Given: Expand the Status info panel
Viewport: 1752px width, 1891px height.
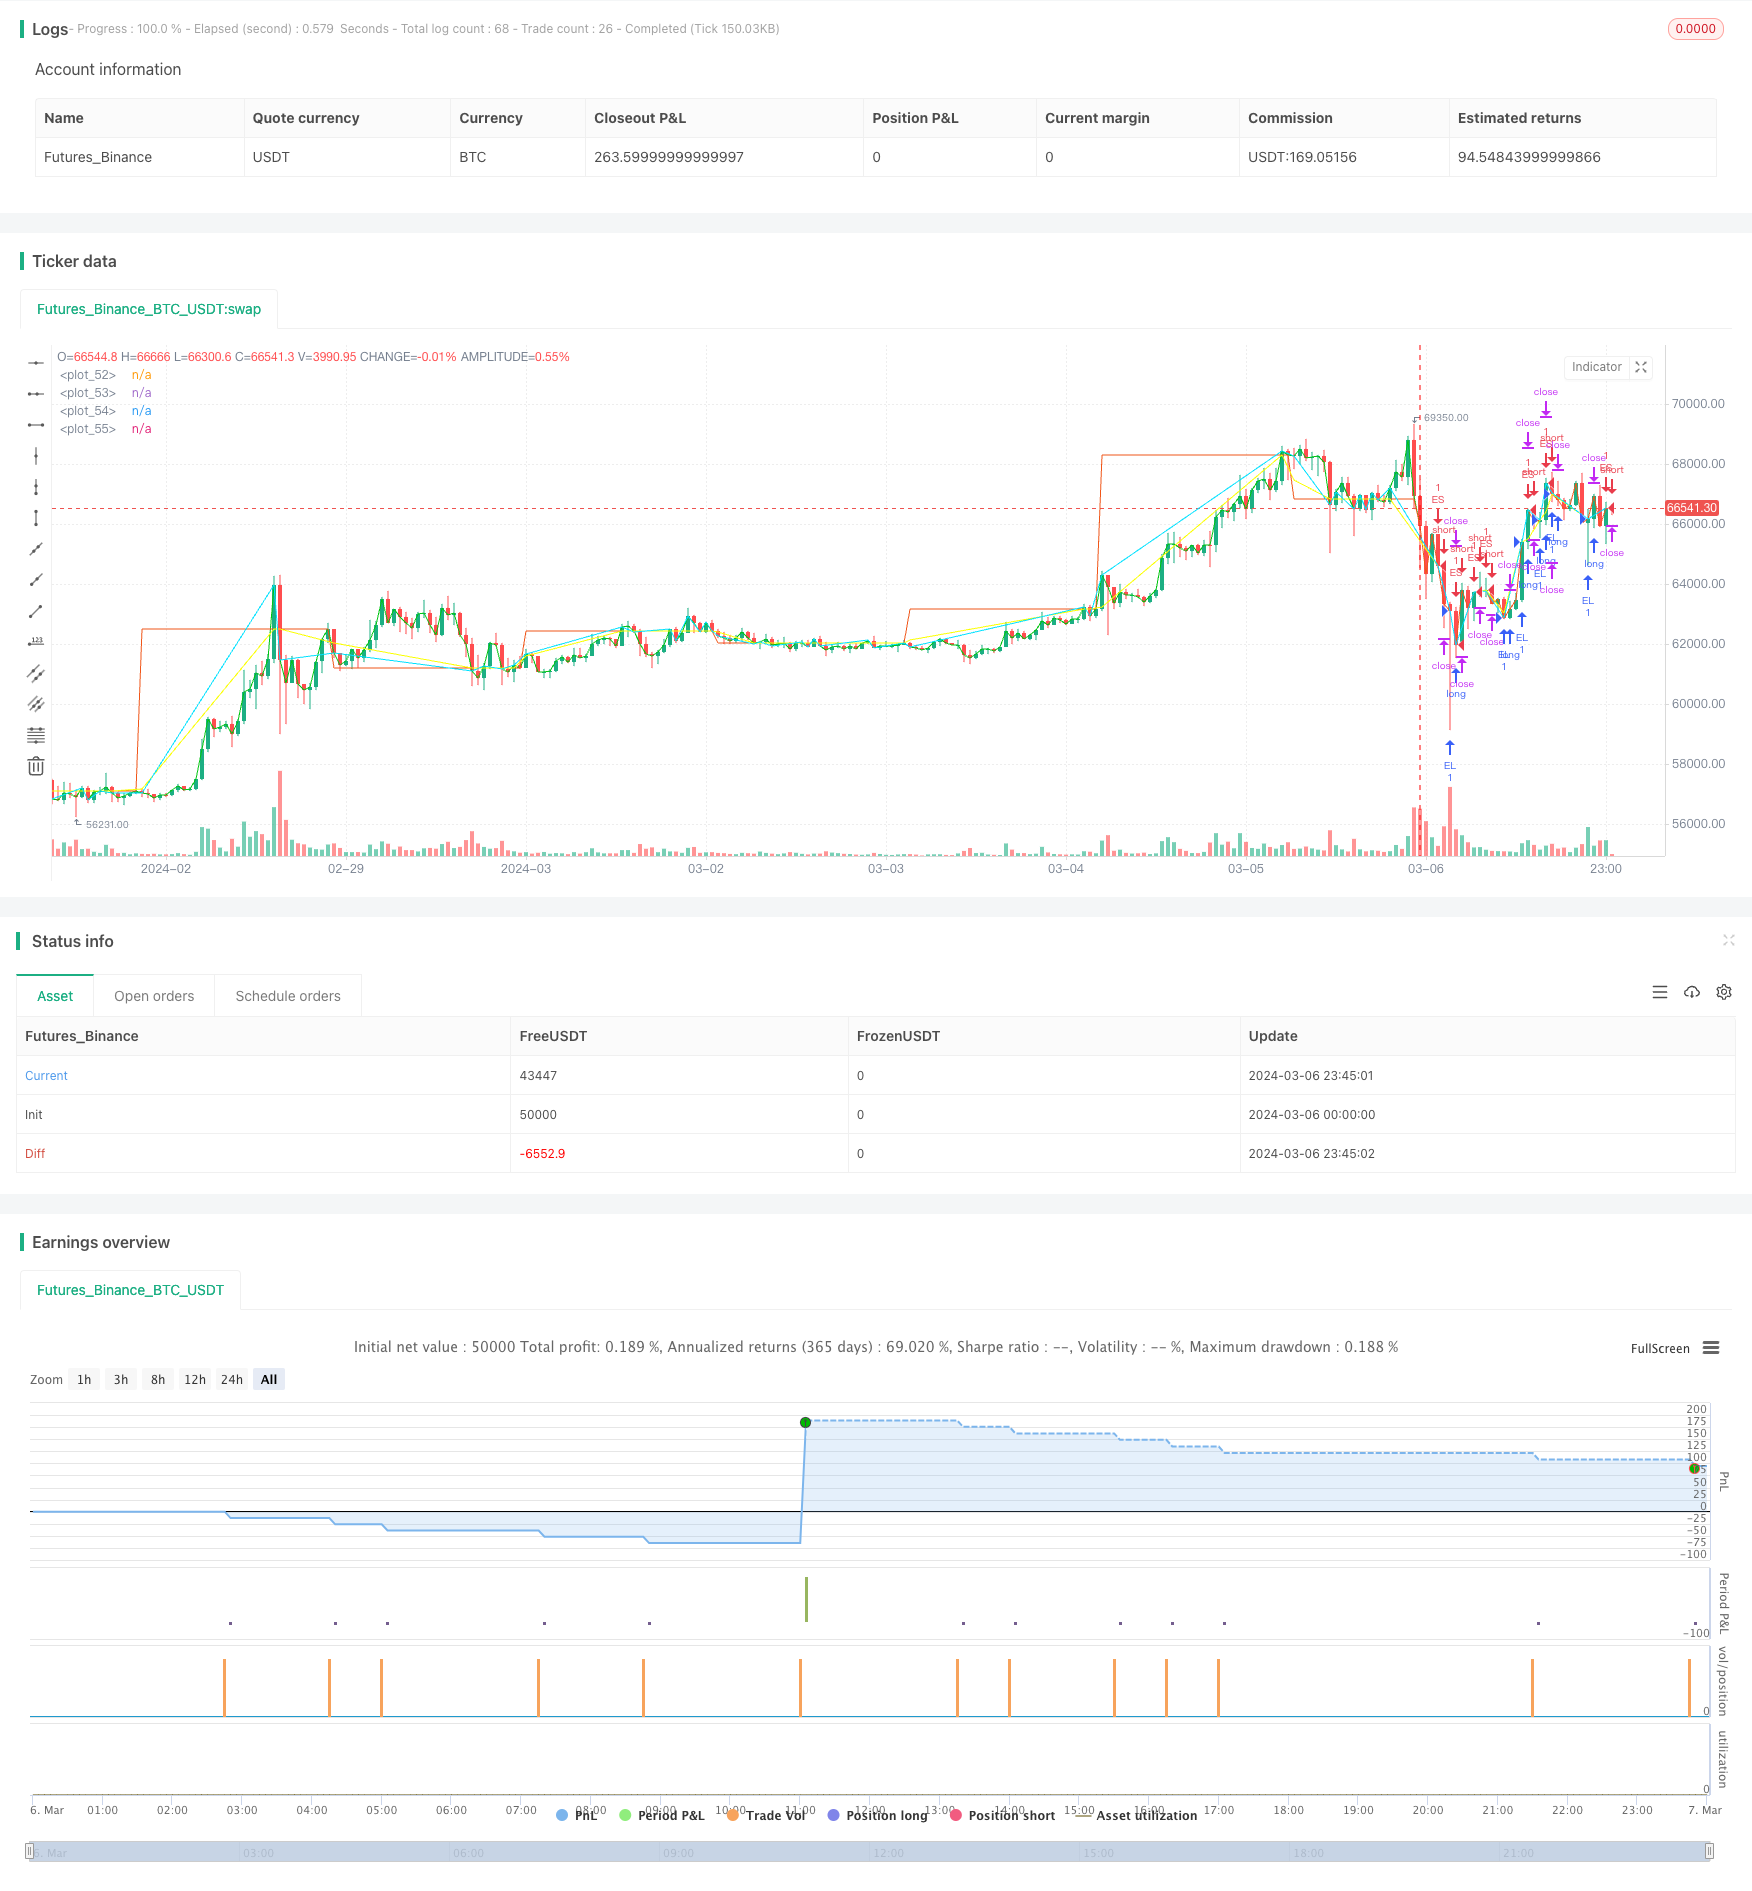Looking at the screenshot, I should pyautogui.click(x=1729, y=940).
